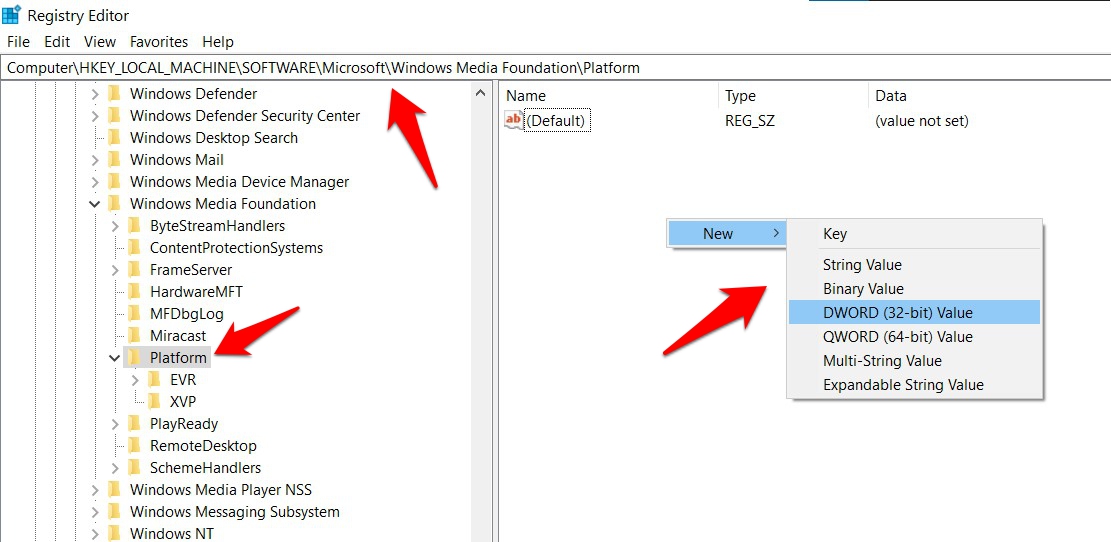This screenshot has width=1111, height=542.
Task: Choose Key from the New submenu
Action: [x=914, y=234]
